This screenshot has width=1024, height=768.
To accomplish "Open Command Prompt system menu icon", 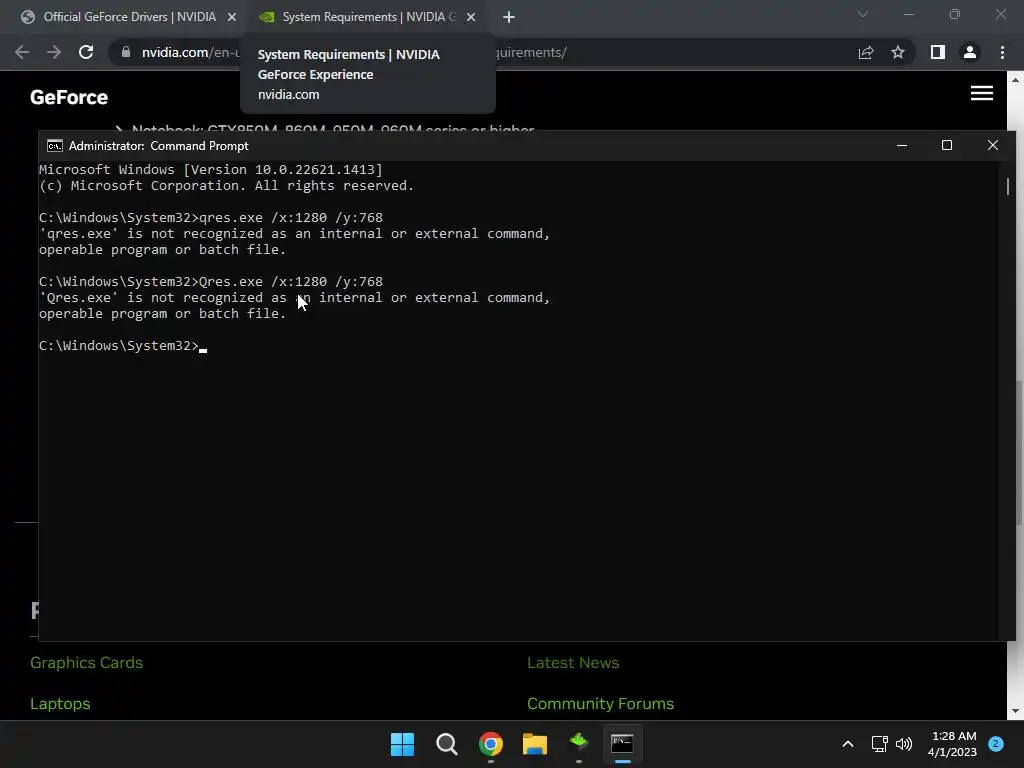I will tap(55, 146).
